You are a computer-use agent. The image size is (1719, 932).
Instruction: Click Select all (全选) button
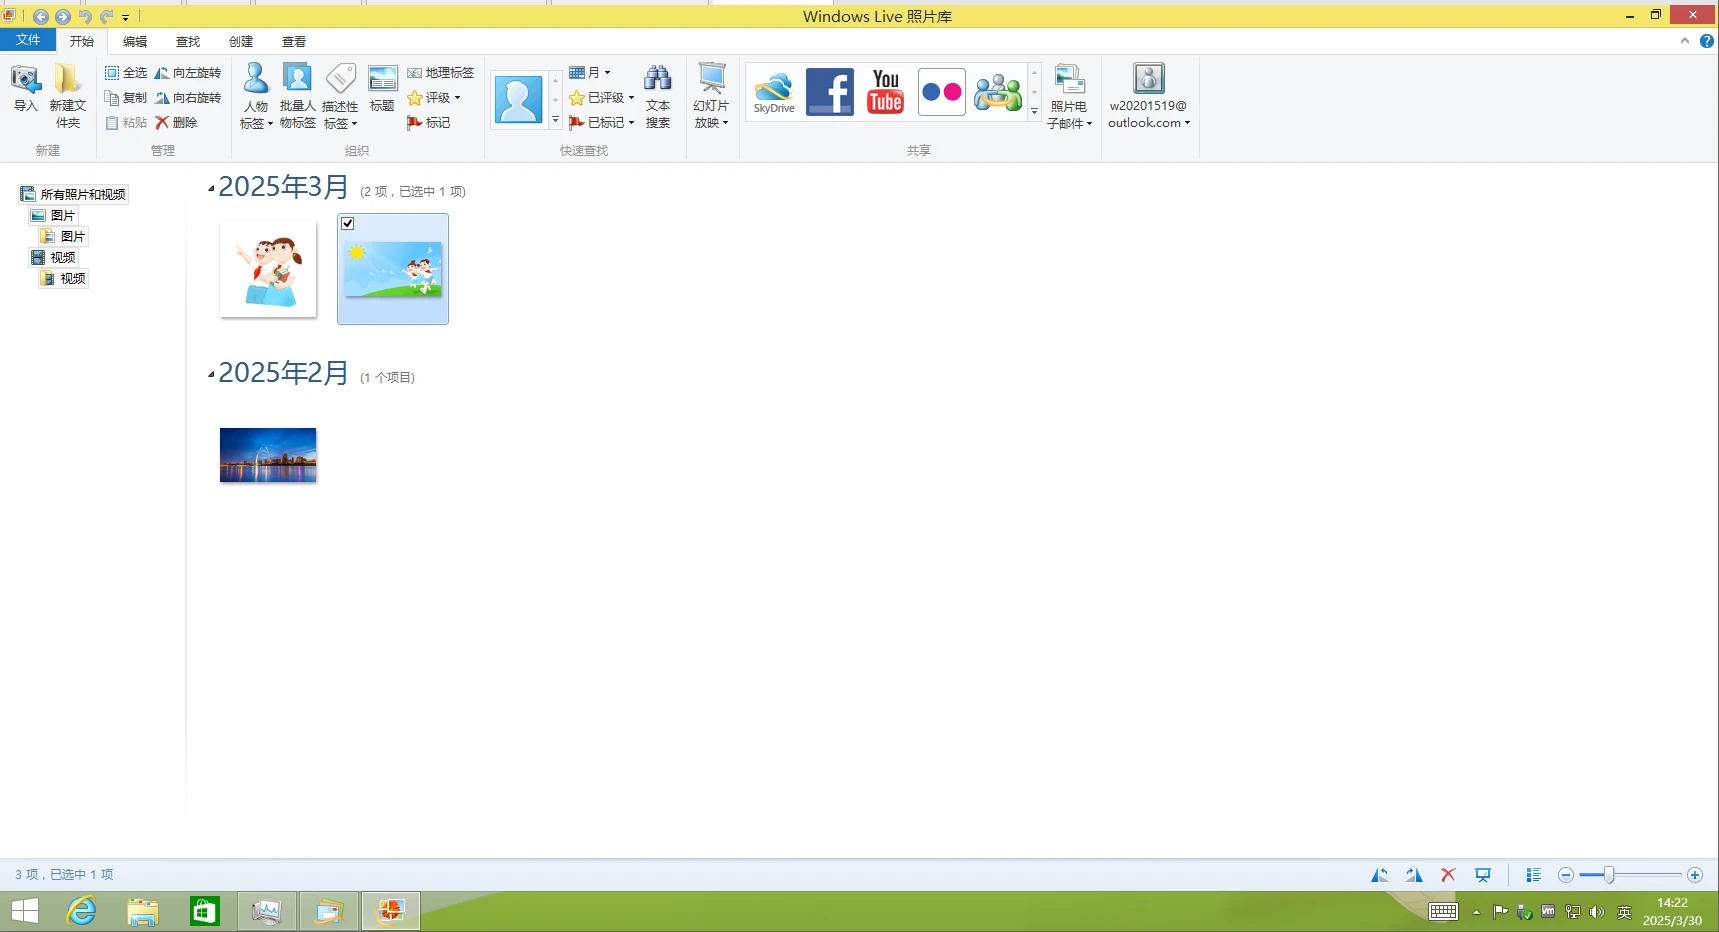point(126,73)
